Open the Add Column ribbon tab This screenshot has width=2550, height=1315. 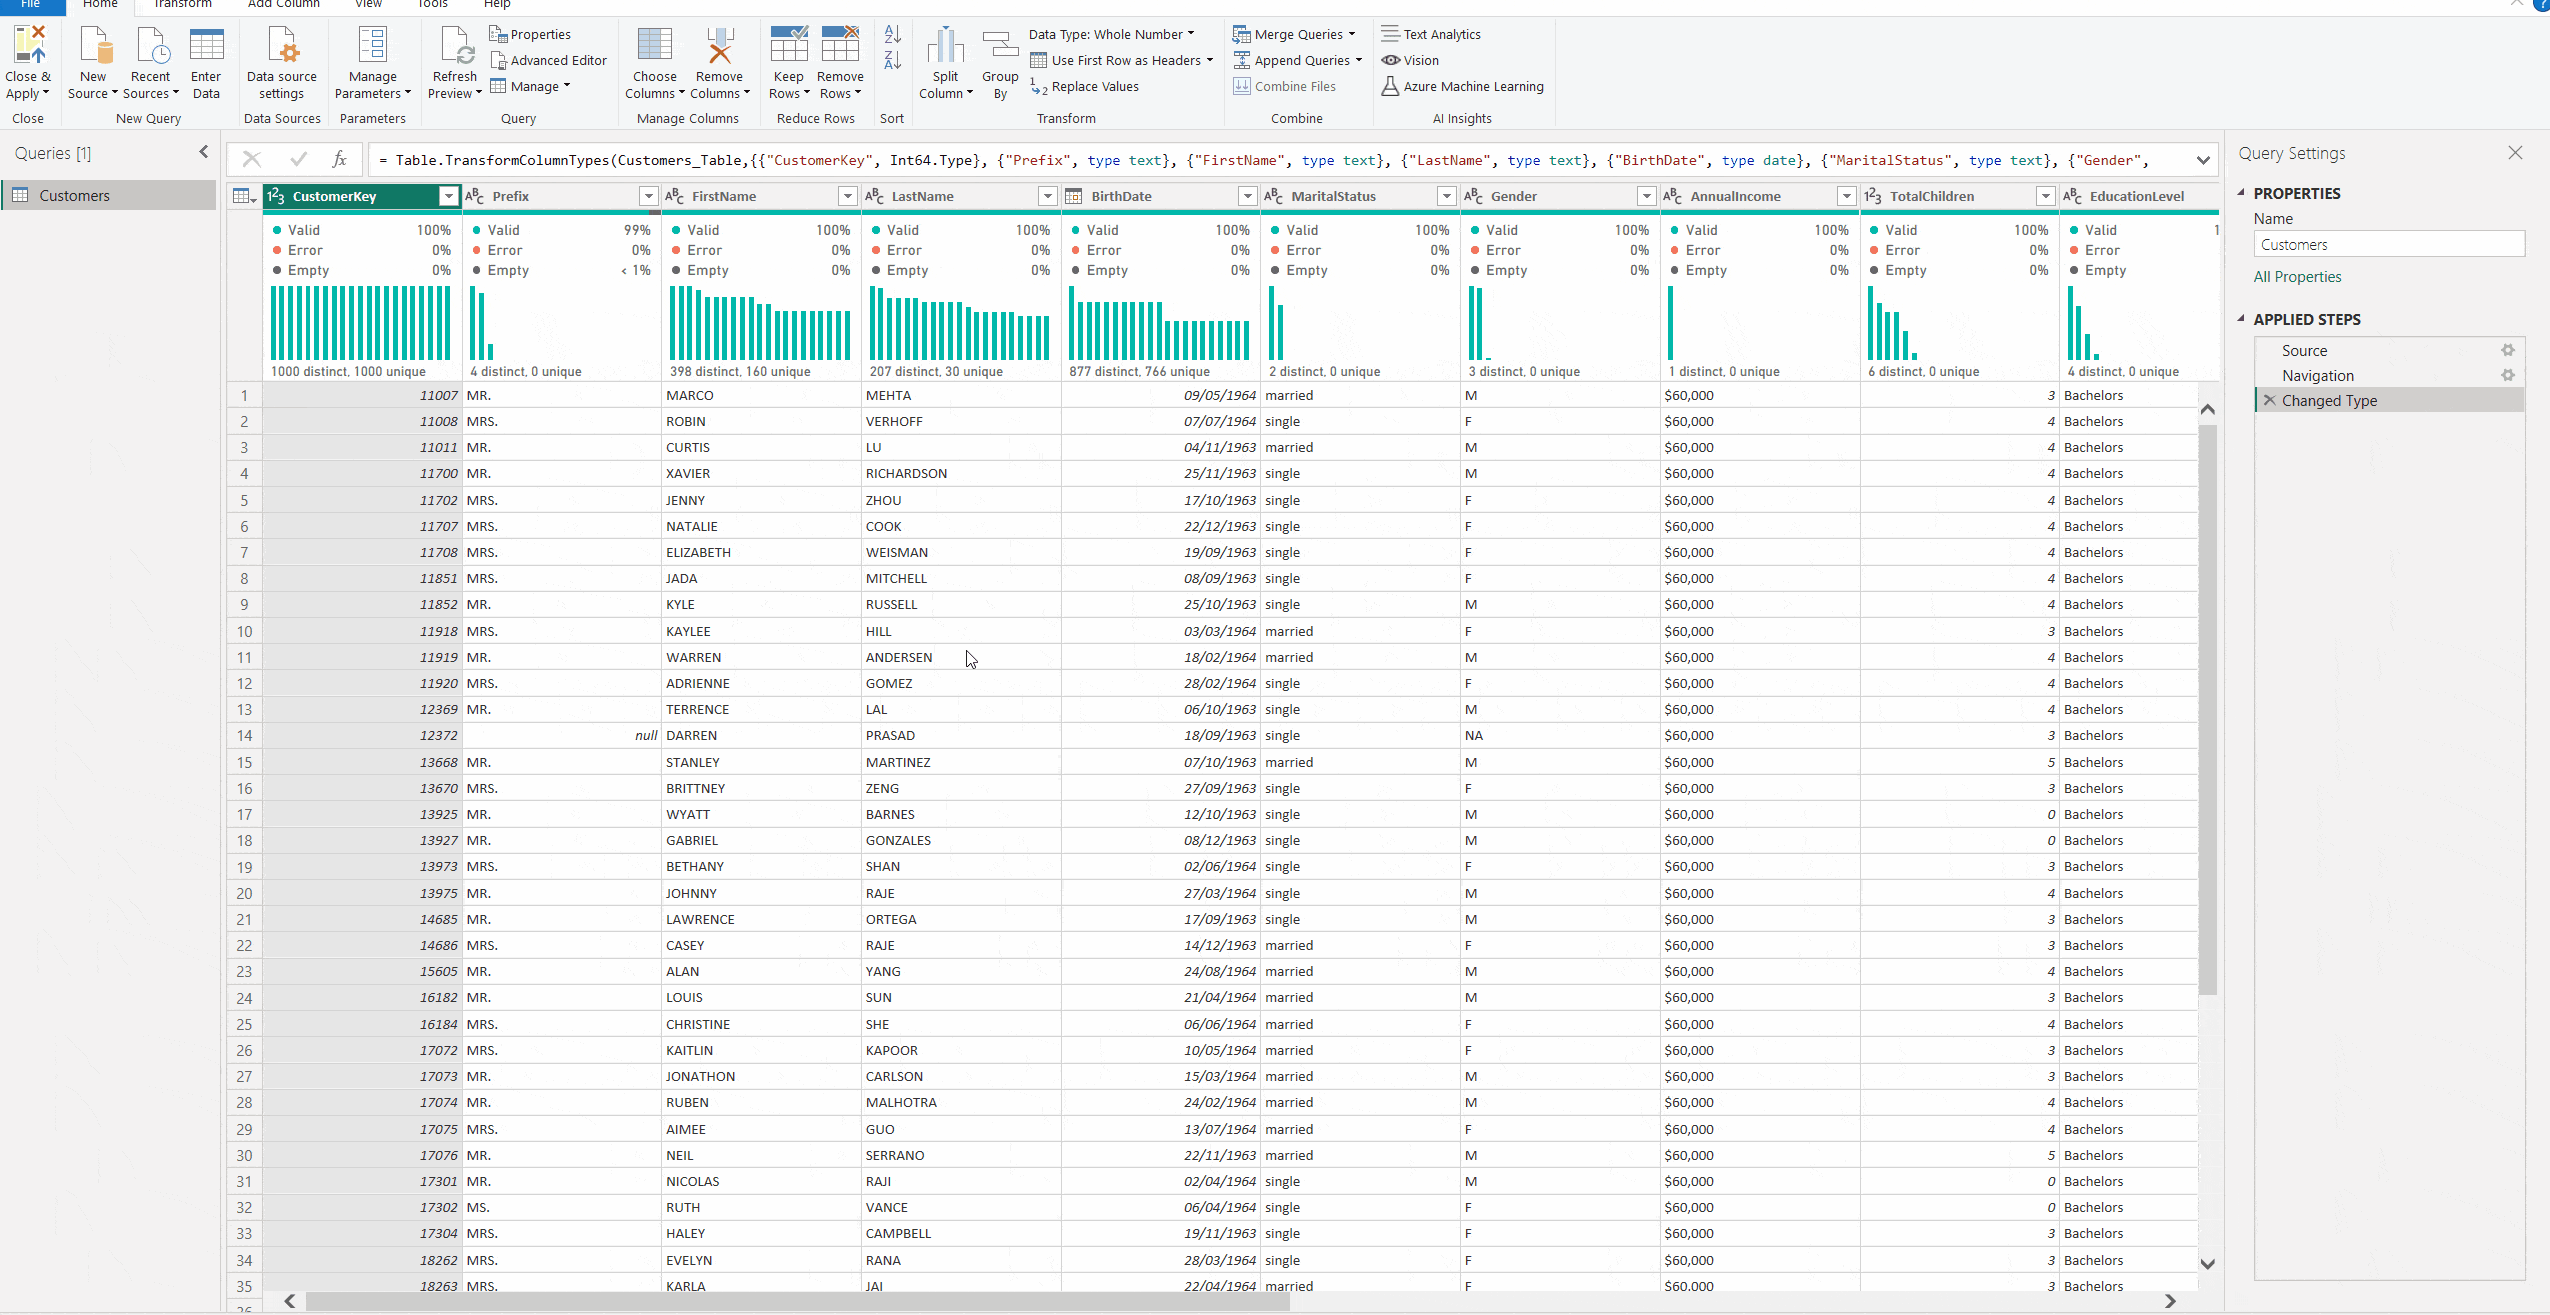(x=284, y=4)
